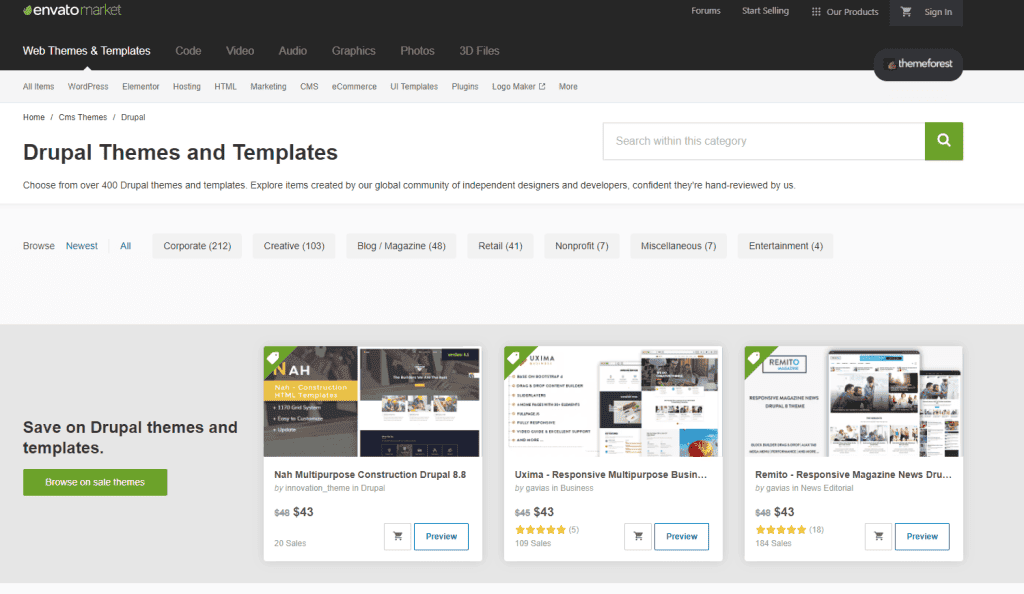Filter by Entertainment (4)
Screen dimensions: 1024x594
point(786,246)
